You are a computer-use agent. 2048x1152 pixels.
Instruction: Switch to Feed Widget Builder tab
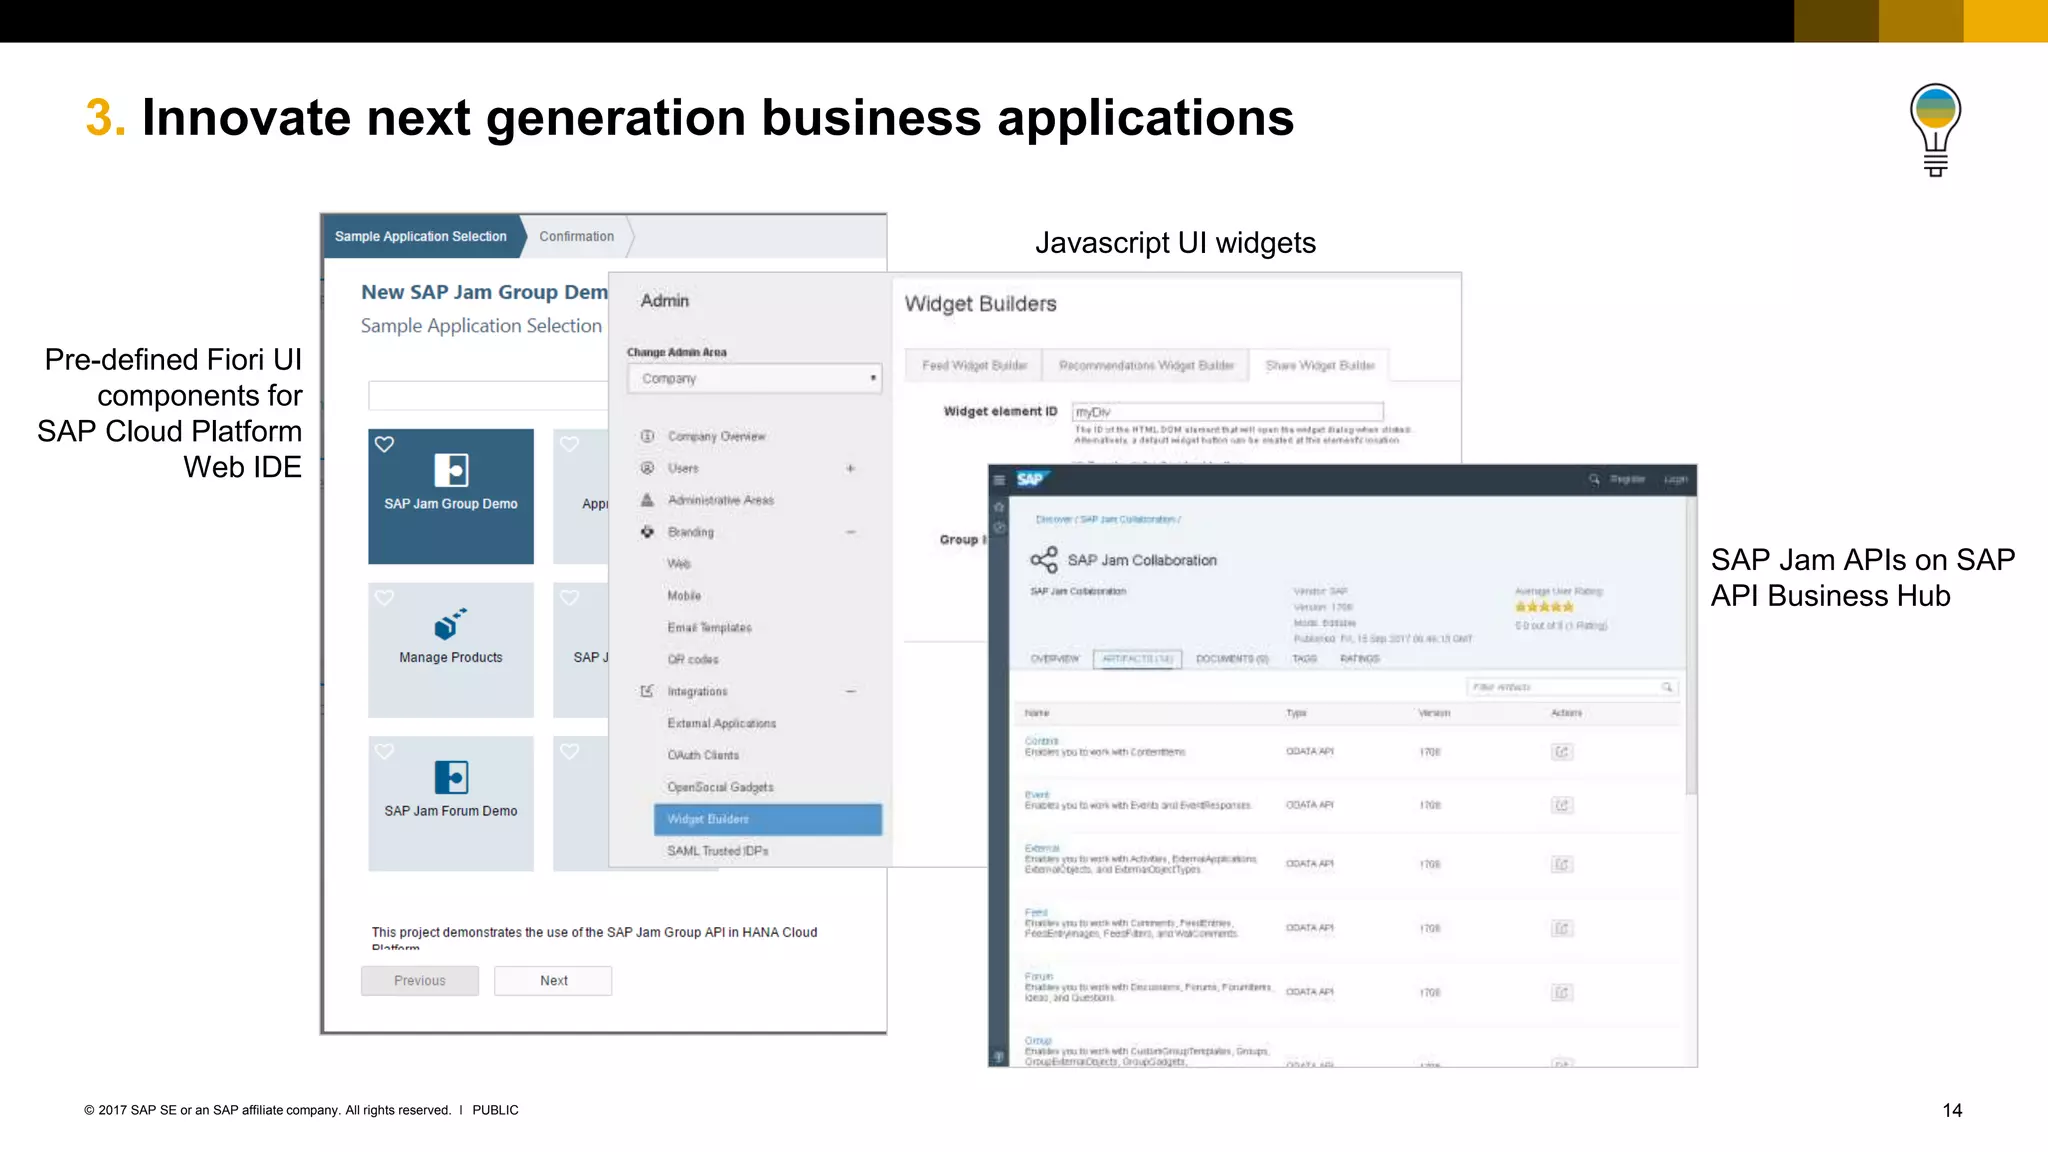click(974, 365)
